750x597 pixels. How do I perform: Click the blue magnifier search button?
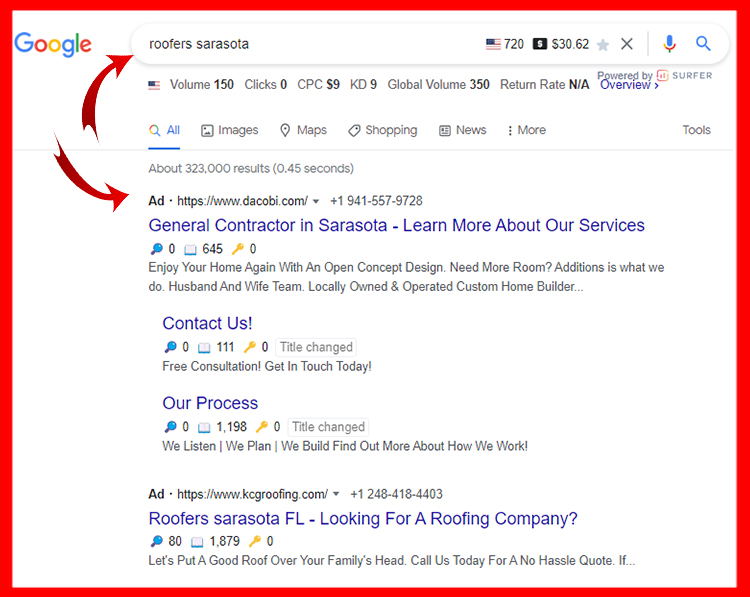tap(703, 44)
